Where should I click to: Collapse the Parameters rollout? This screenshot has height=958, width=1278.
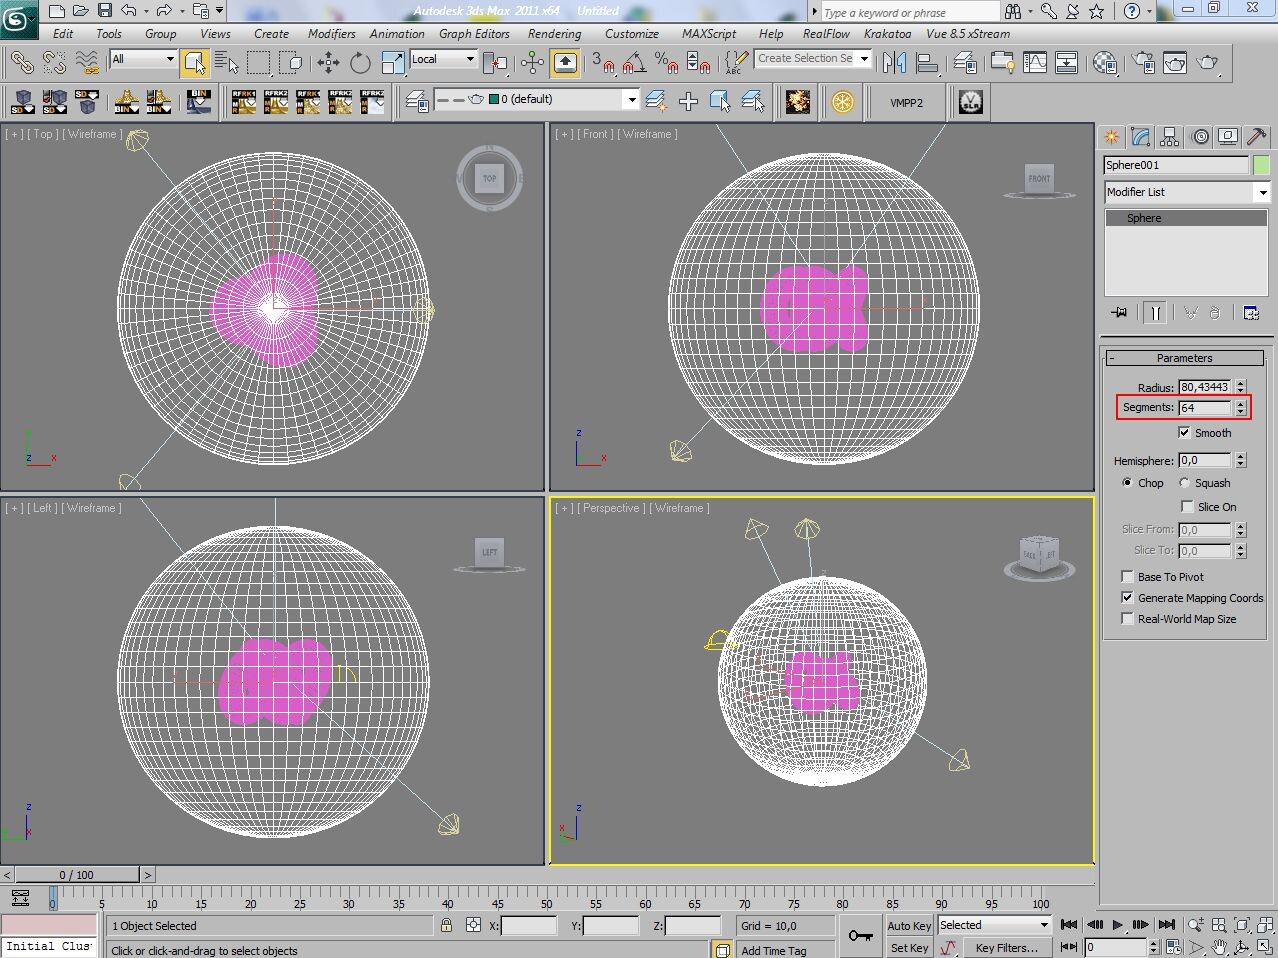point(1185,358)
